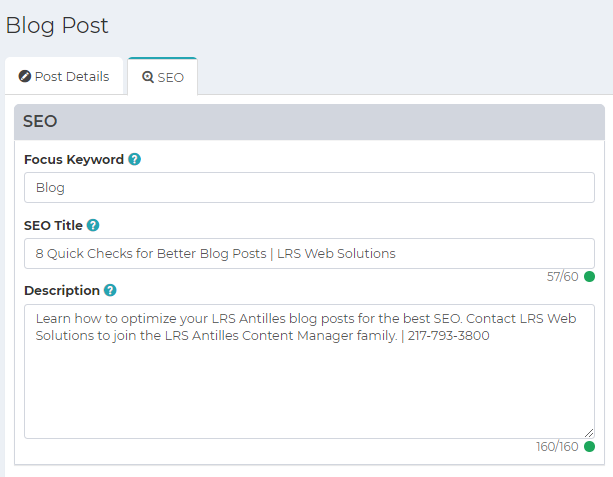Click the Focus Keyword label

(74, 160)
